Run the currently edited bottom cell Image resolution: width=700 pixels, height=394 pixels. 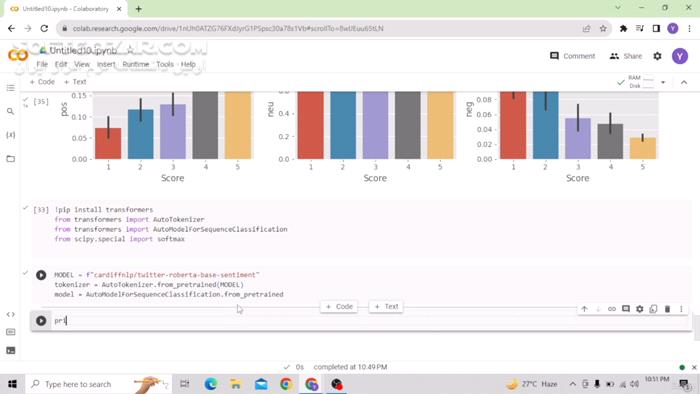[41, 320]
